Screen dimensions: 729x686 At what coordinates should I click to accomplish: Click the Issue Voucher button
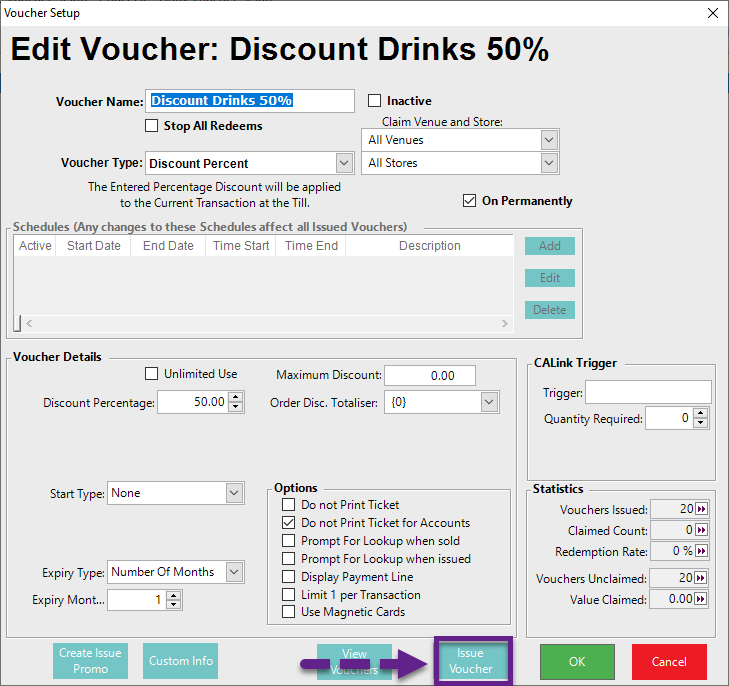(471, 661)
